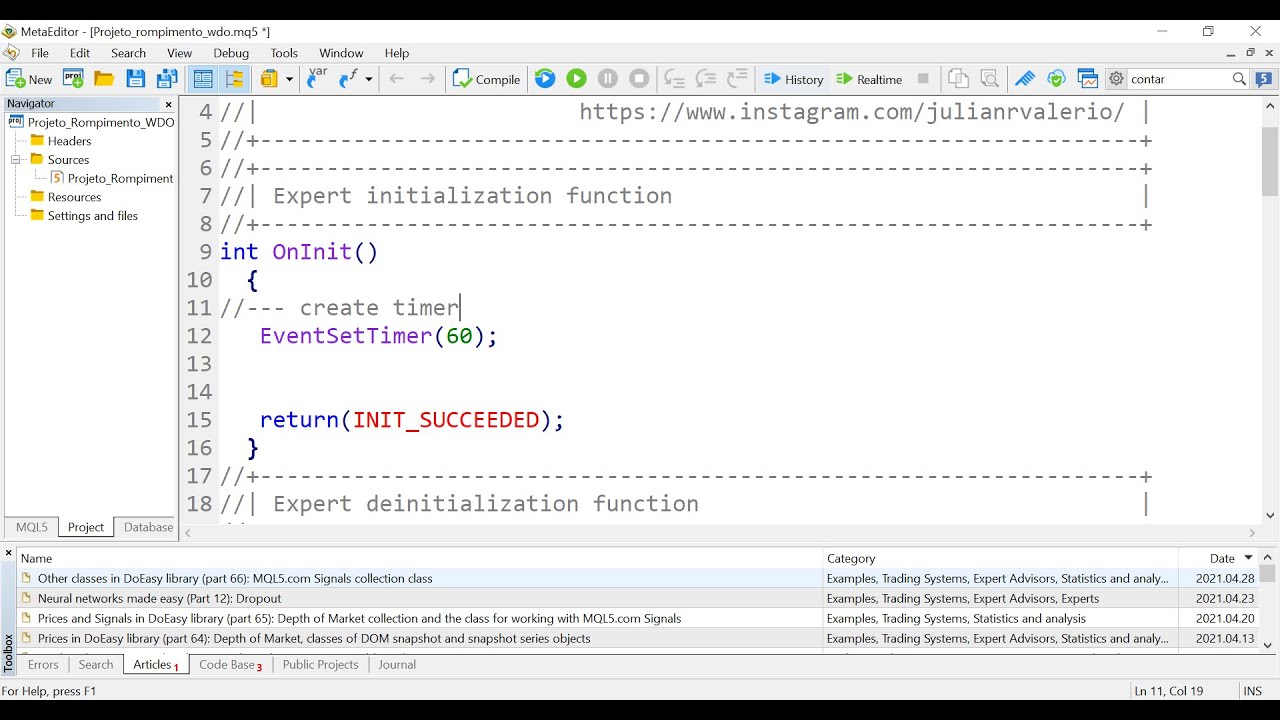Click the Step Over debug icon
This screenshot has width=1280, height=720.
coord(706,79)
